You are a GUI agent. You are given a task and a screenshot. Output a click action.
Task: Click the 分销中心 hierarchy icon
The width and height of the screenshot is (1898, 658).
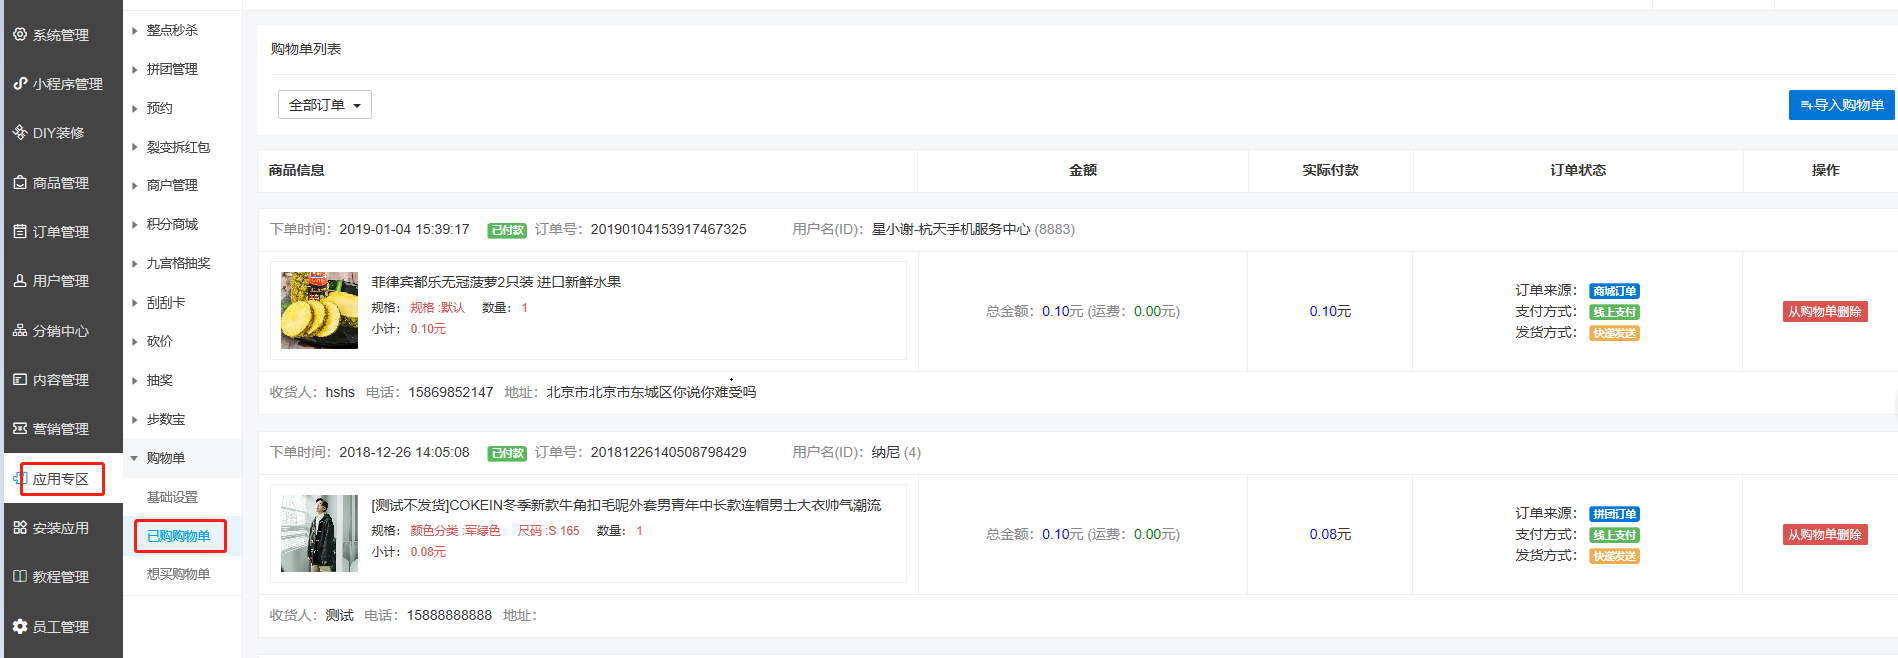pos(20,331)
